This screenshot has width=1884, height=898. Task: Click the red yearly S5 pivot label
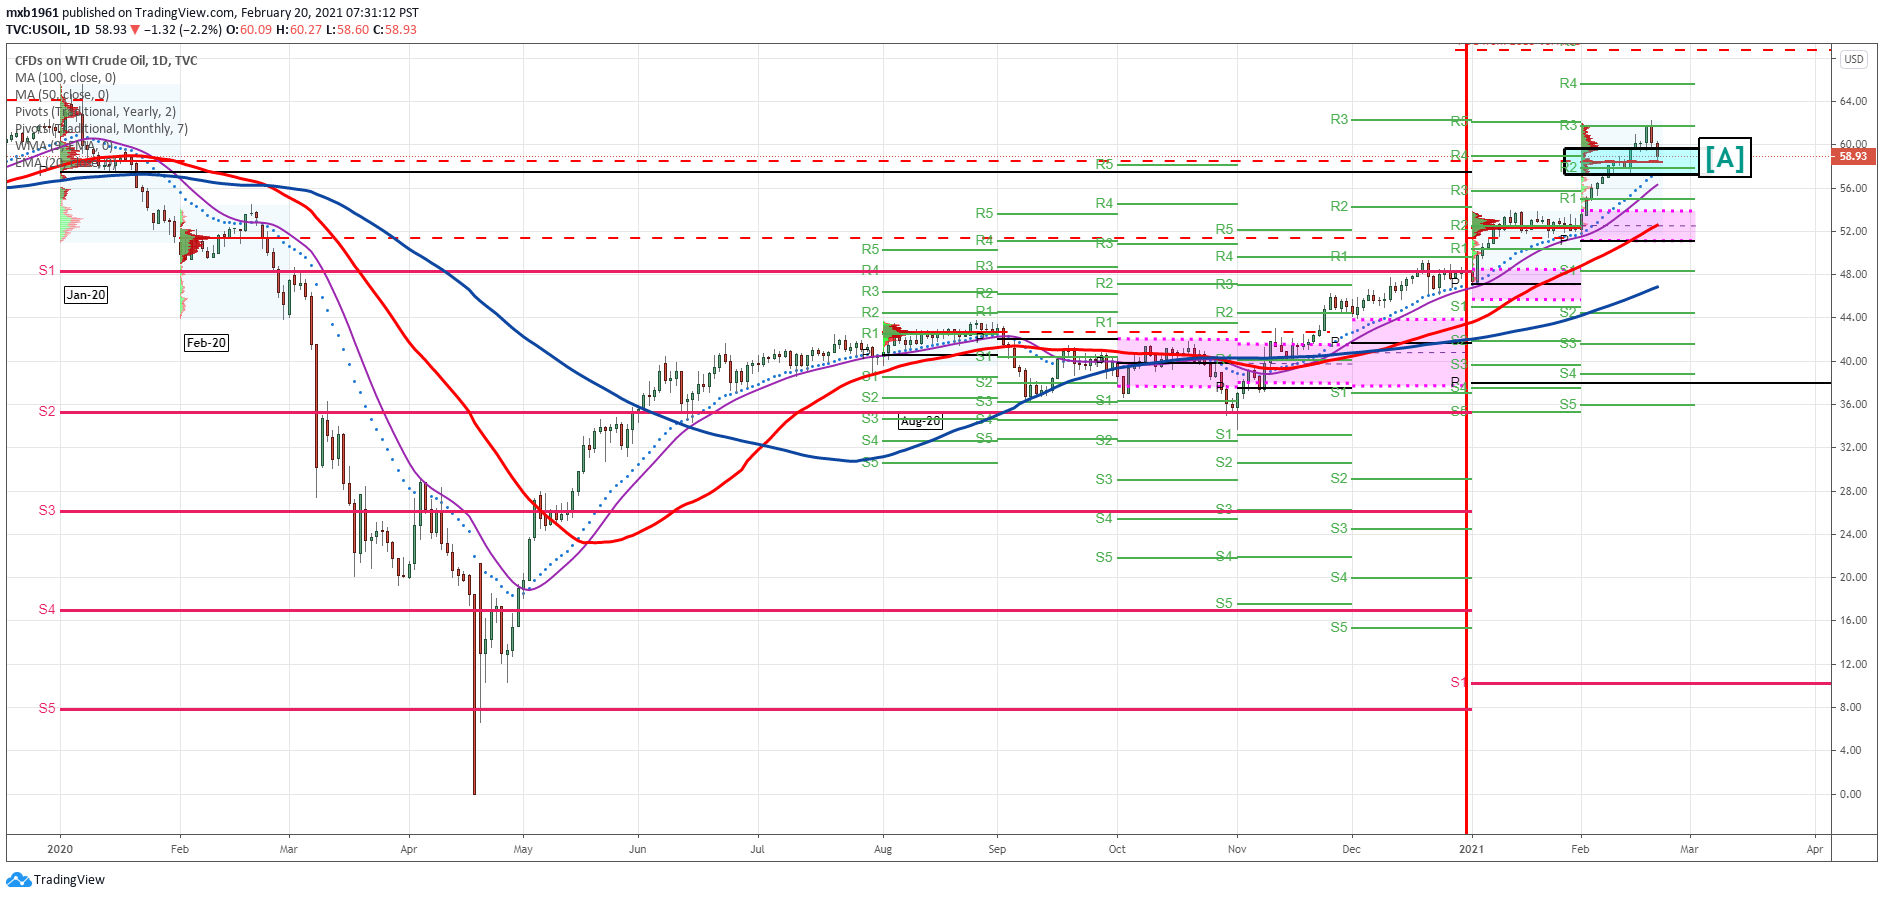(x=47, y=708)
